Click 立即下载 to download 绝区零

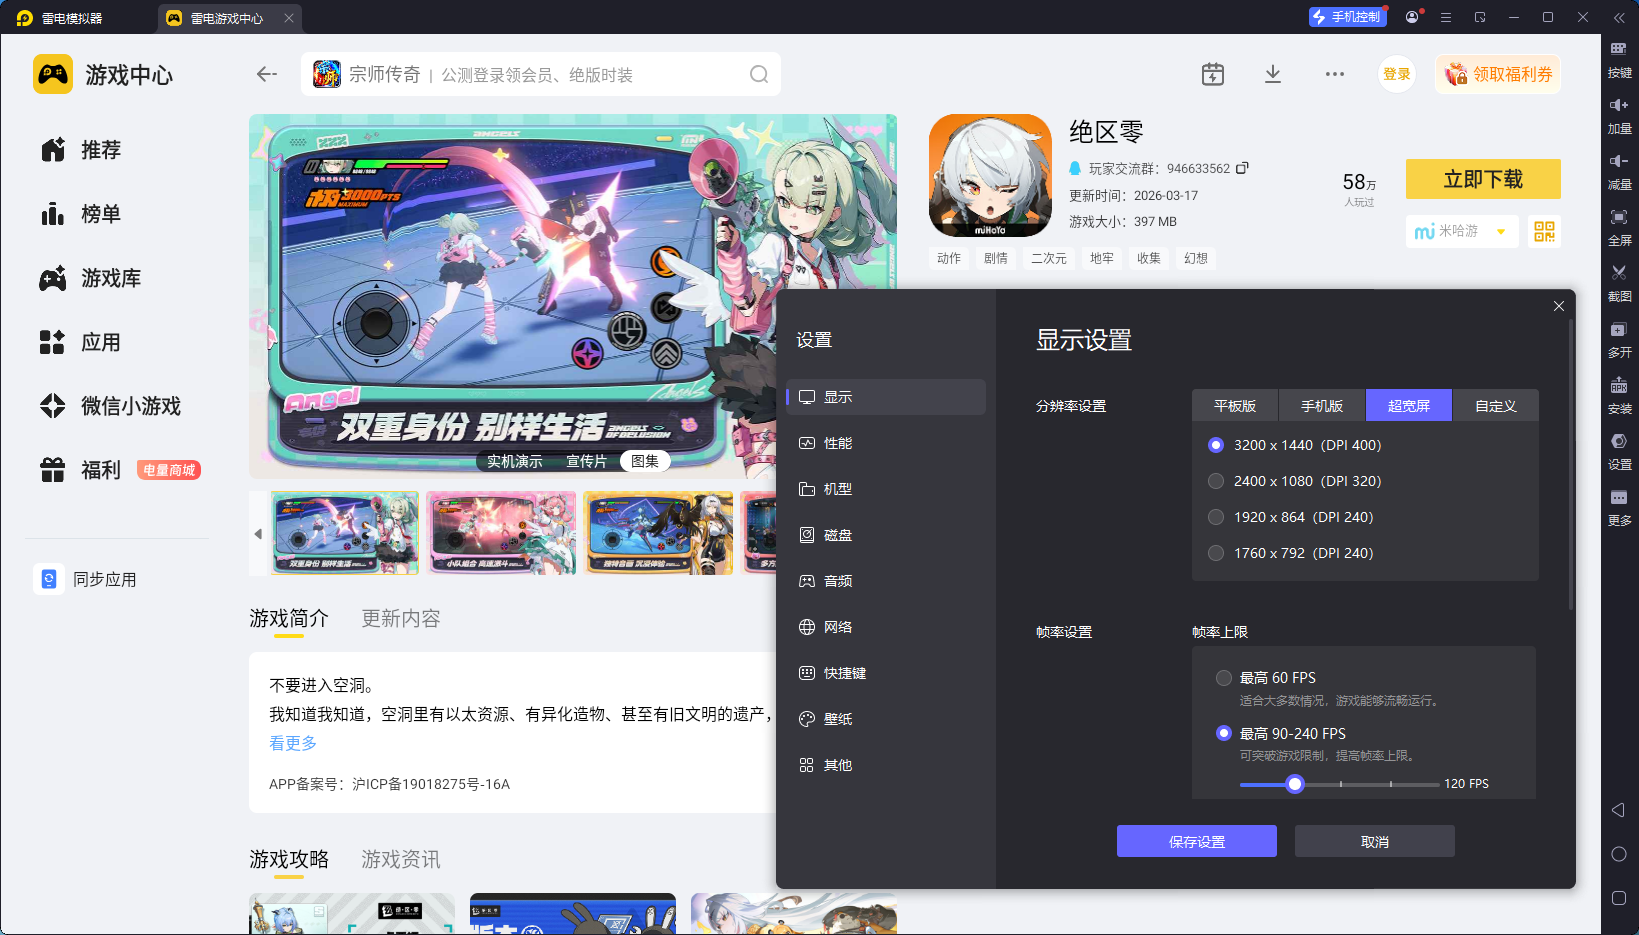click(x=1483, y=179)
